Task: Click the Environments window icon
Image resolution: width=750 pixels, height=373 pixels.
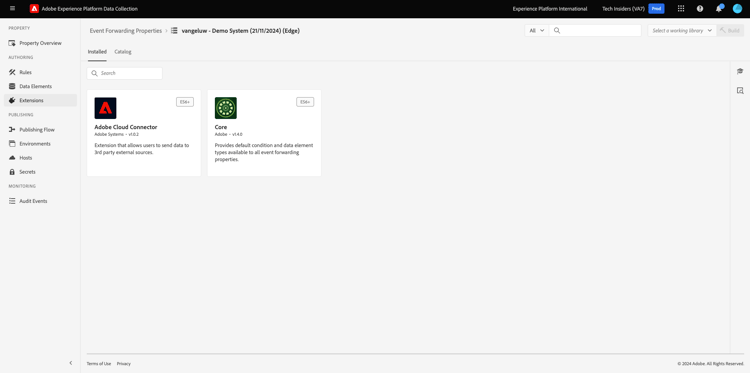Action: (x=12, y=143)
